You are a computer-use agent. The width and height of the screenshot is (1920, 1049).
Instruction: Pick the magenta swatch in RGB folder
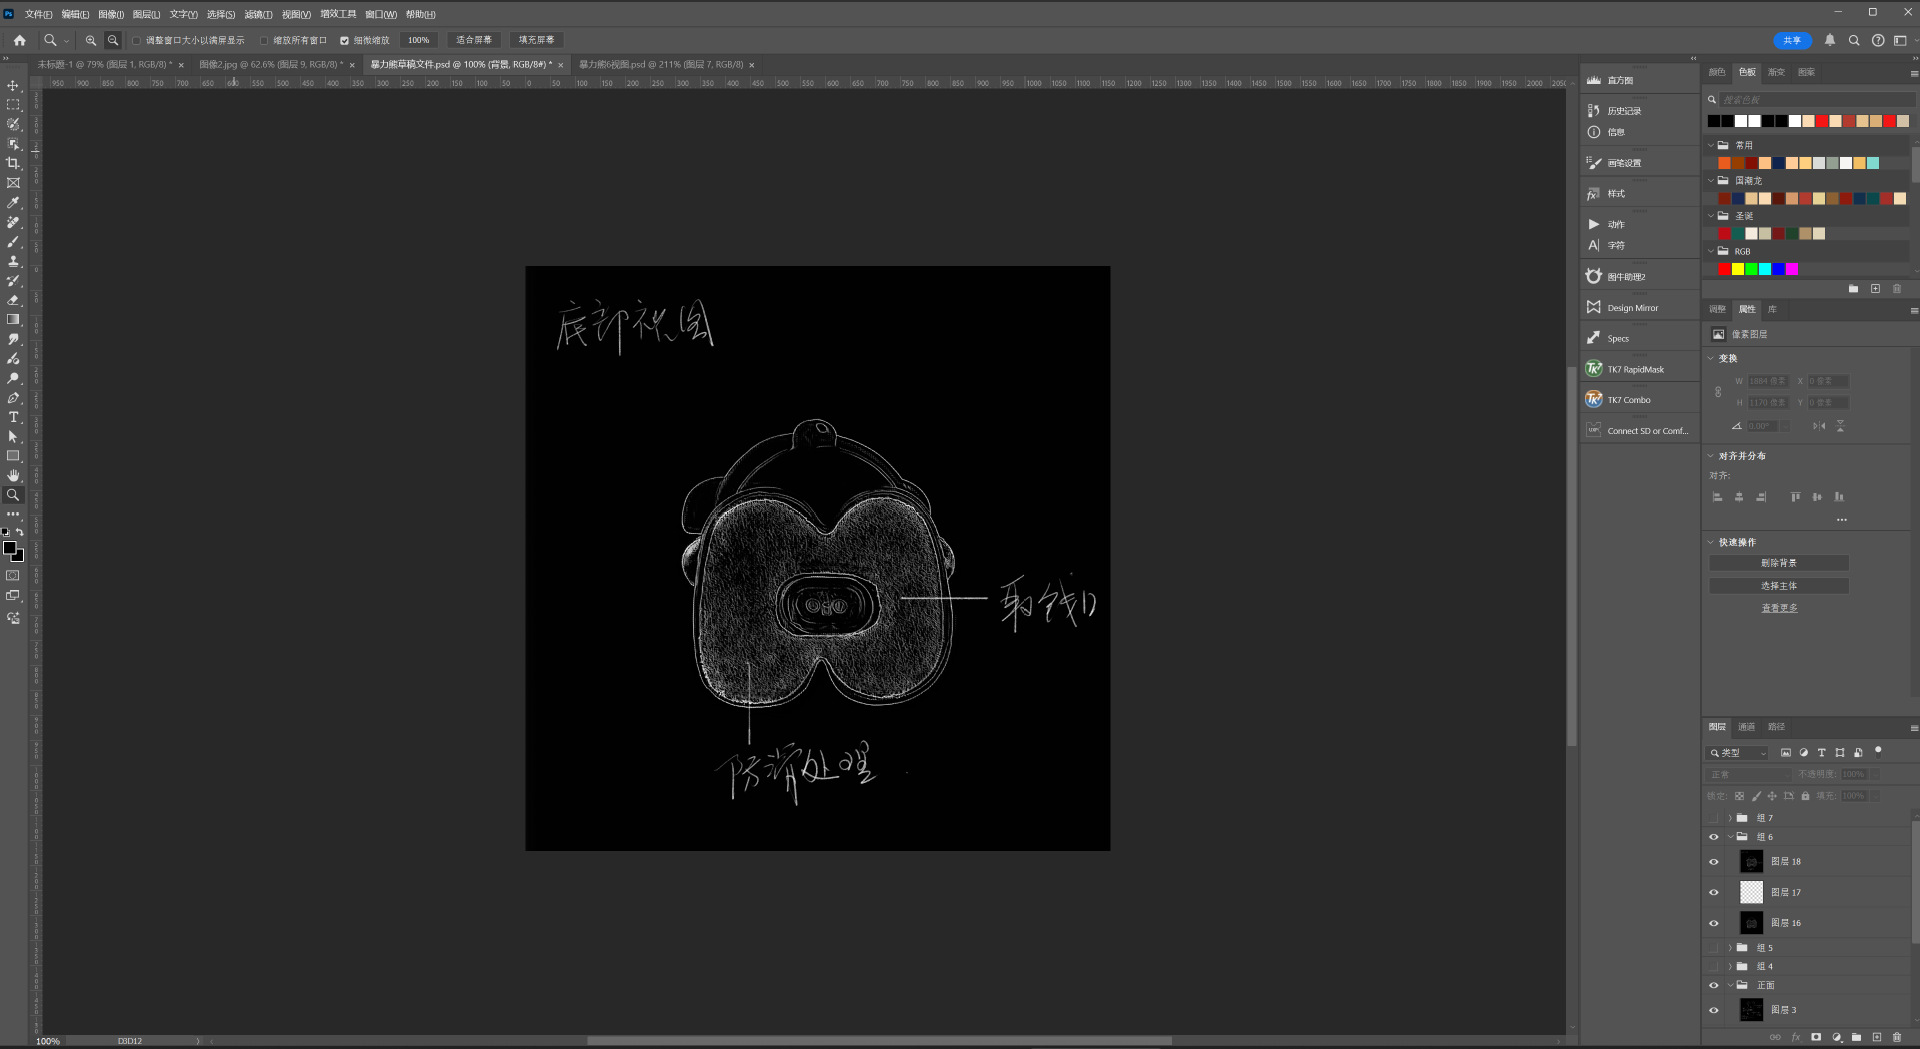pyautogui.click(x=1791, y=269)
